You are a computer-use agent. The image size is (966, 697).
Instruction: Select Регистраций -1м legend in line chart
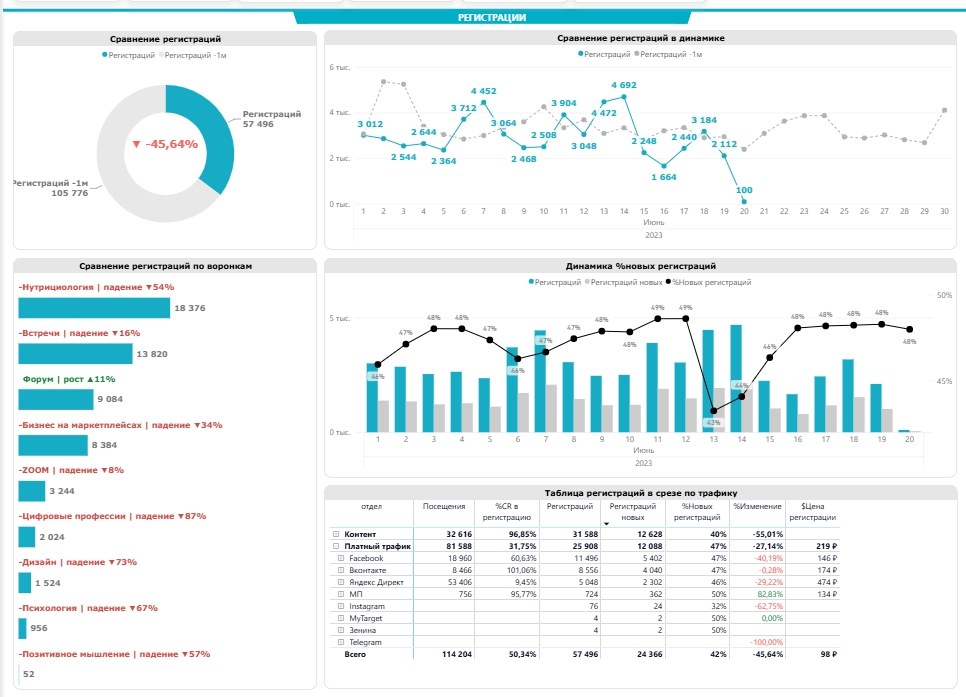[x=668, y=54]
